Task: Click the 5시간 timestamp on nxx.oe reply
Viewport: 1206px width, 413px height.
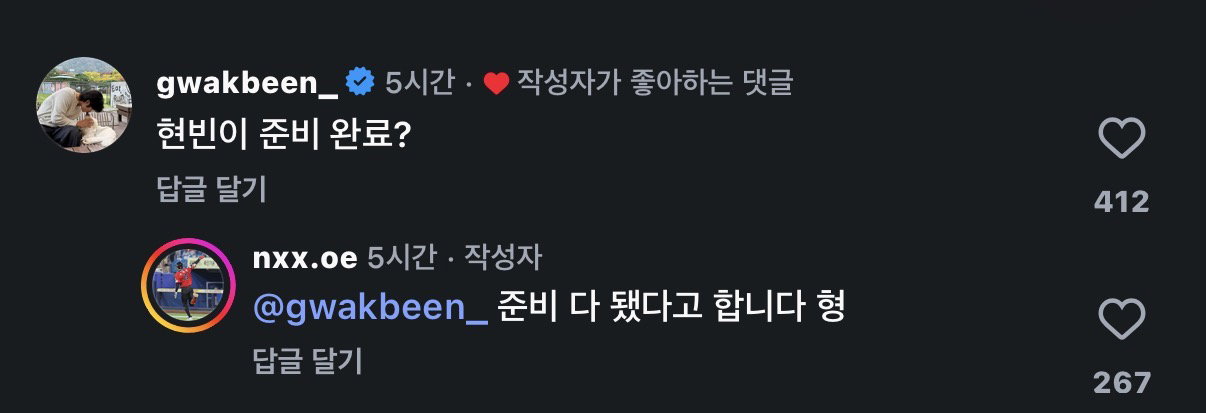Action: tap(401, 257)
